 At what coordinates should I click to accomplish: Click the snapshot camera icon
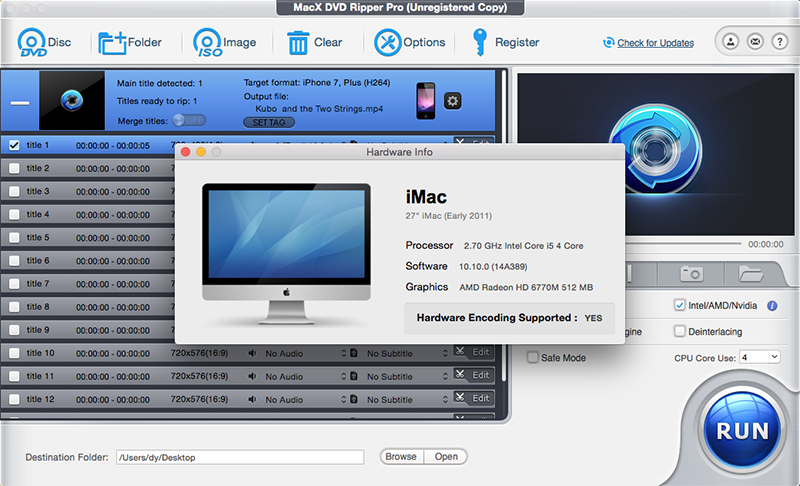click(x=691, y=273)
